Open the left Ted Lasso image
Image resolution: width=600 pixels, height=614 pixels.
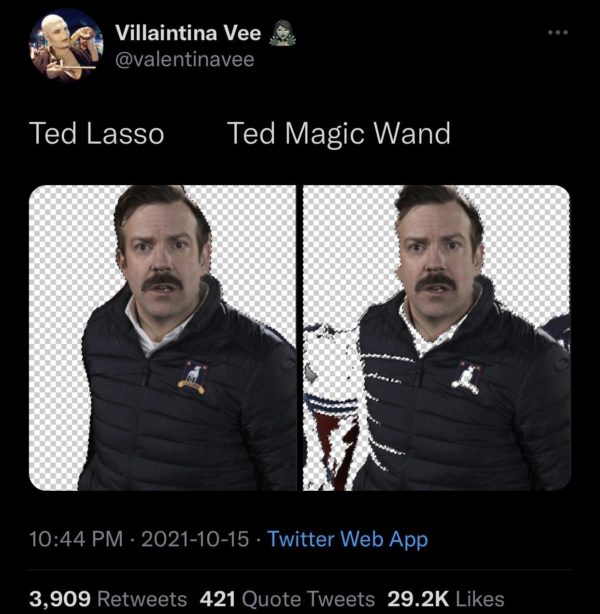(162, 338)
